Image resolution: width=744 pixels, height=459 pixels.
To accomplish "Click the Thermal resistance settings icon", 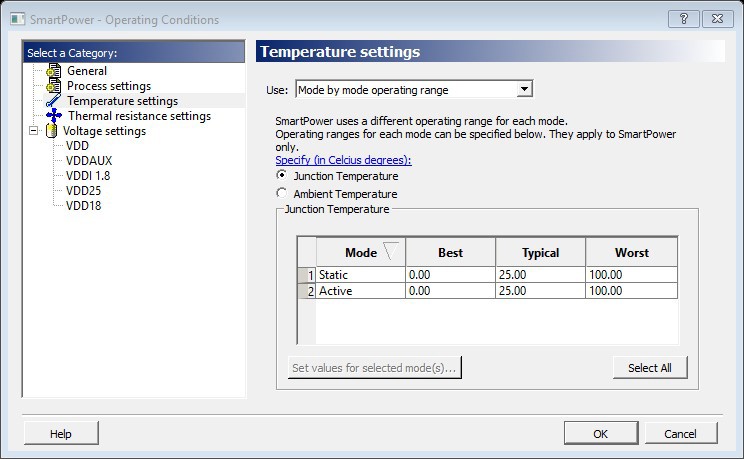I will [x=54, y=116].
